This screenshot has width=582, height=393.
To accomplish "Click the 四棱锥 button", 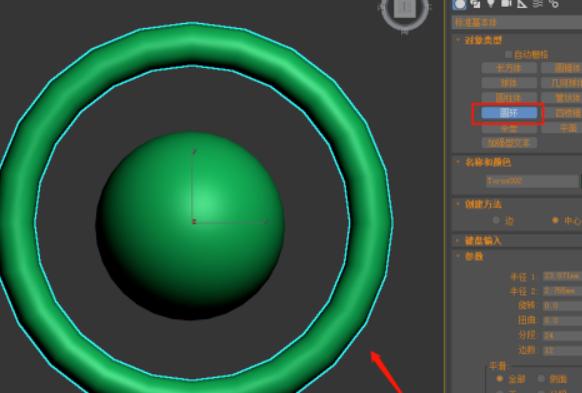I will click(x=561, y=113).
